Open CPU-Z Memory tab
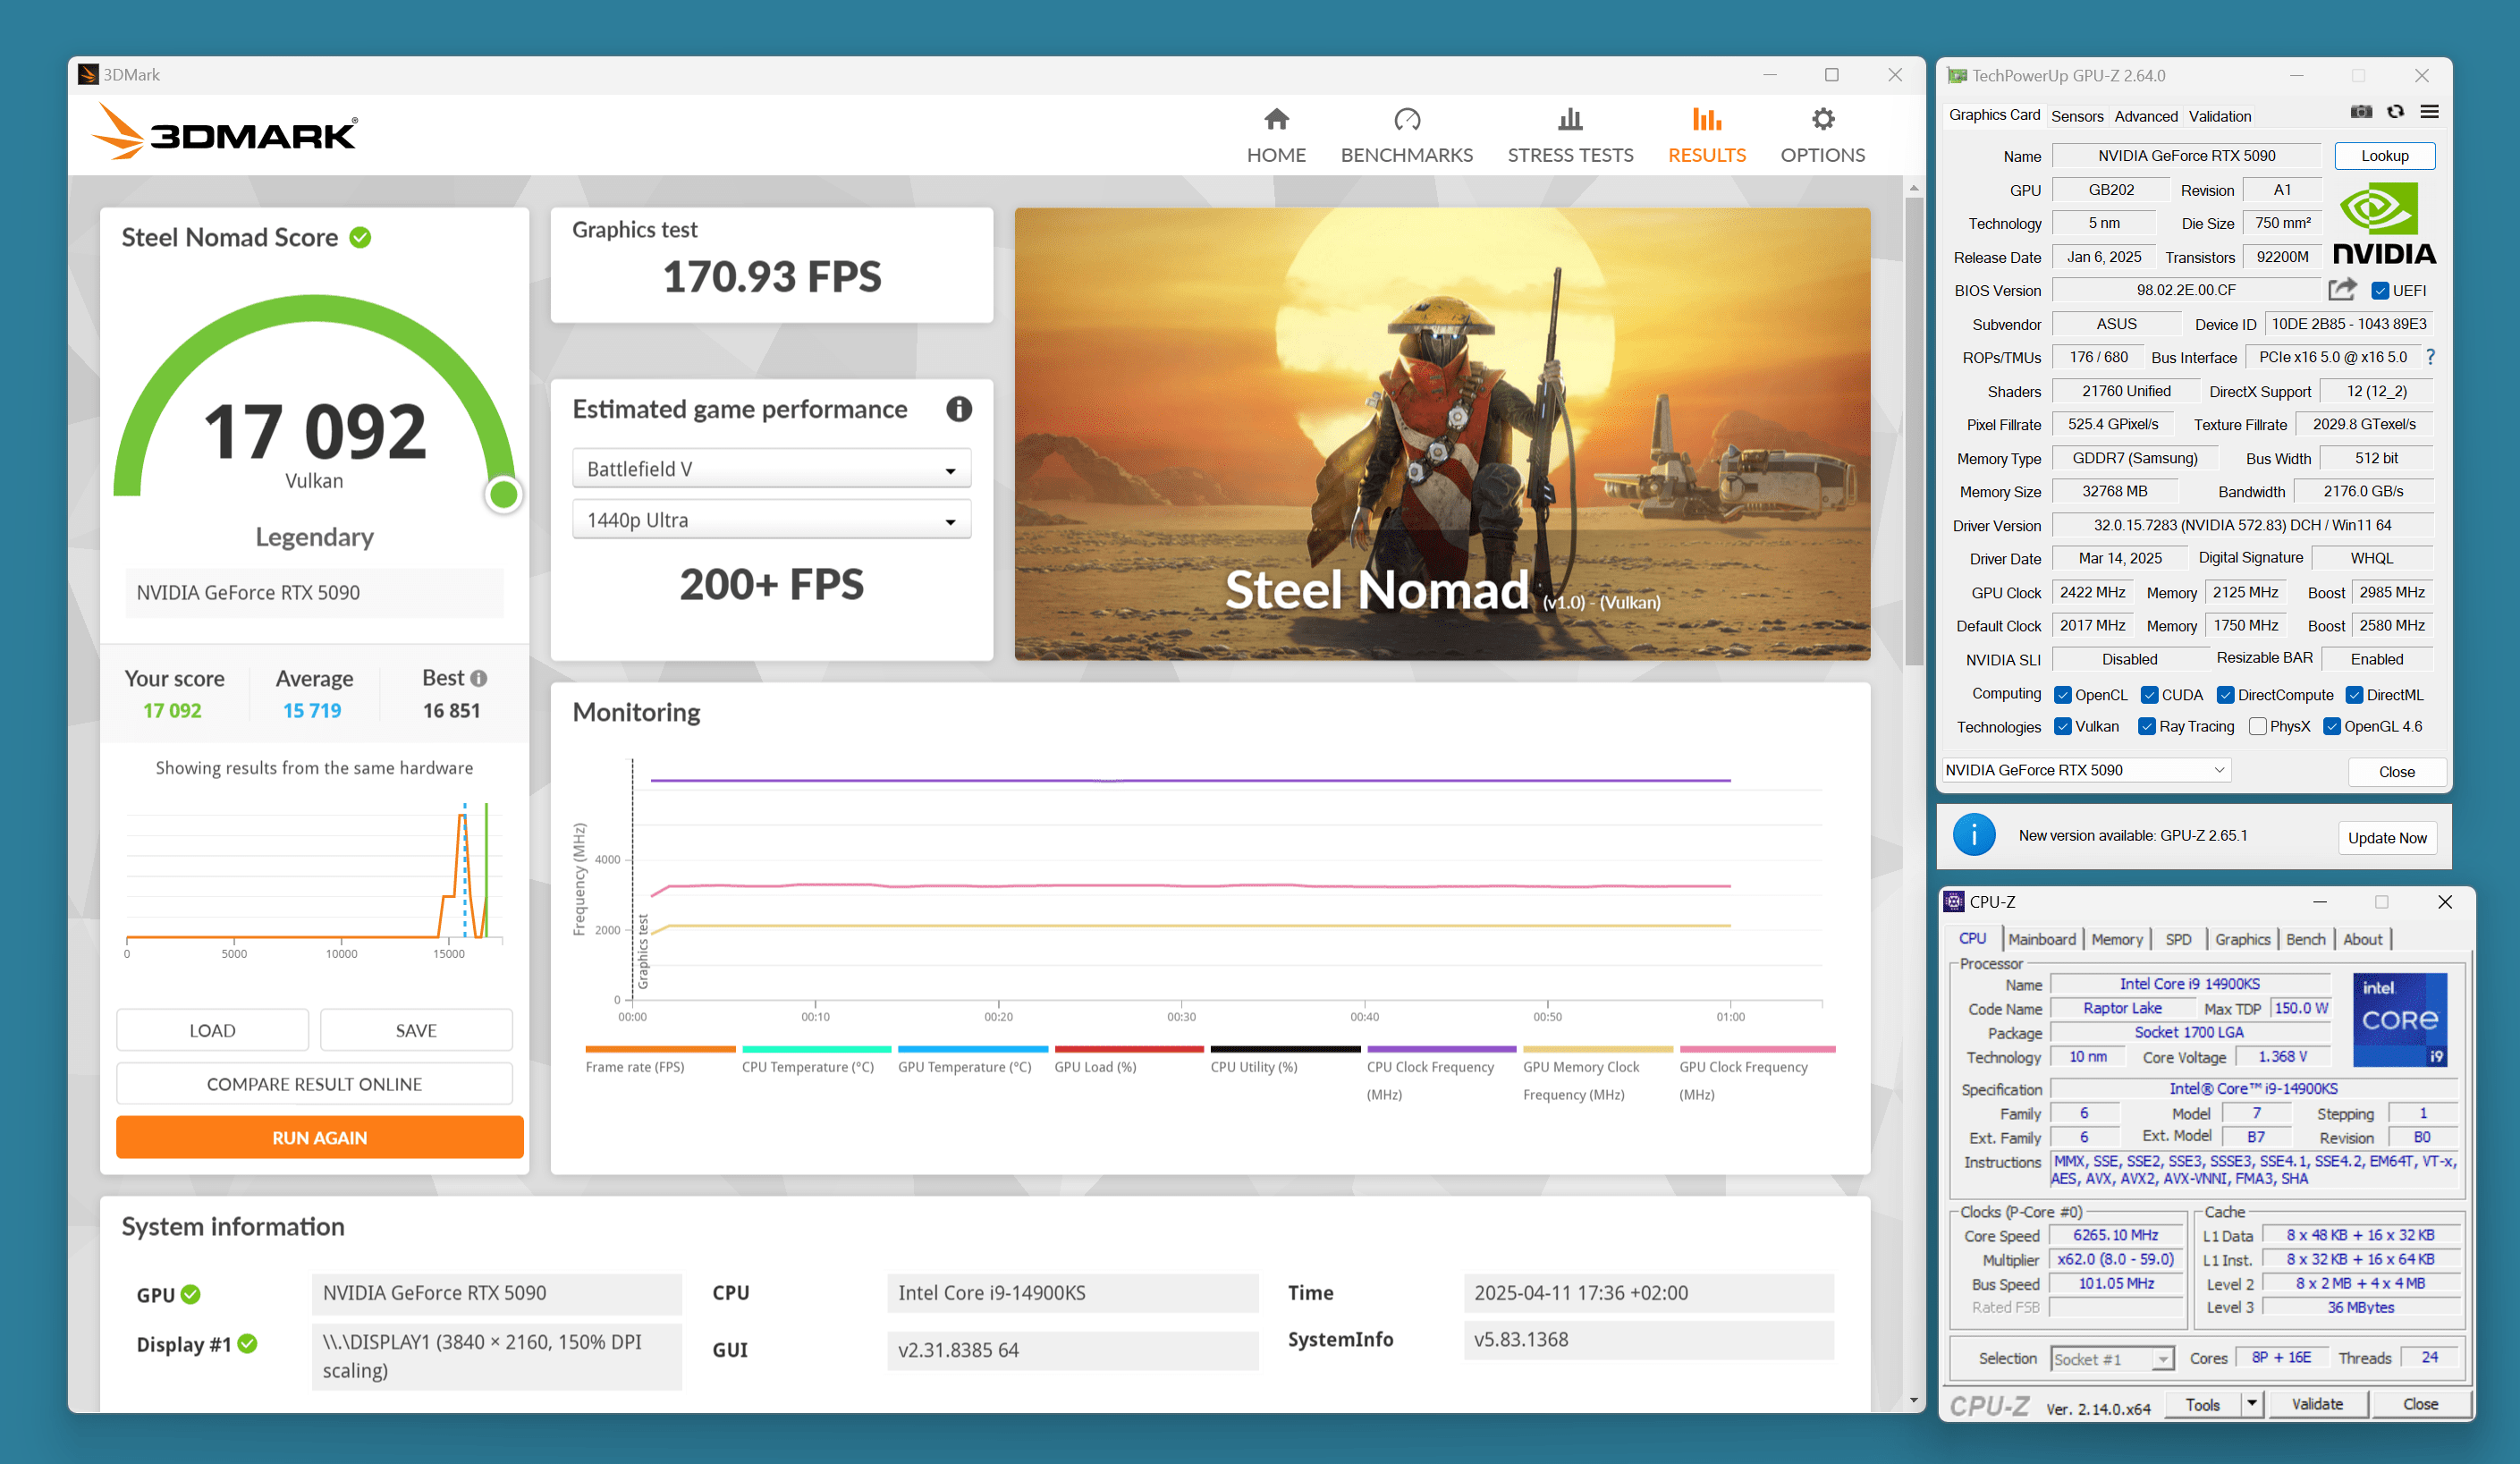Image resolution: width=2520 pixels, height=1464 pixels. click(x=2117, y=939)
